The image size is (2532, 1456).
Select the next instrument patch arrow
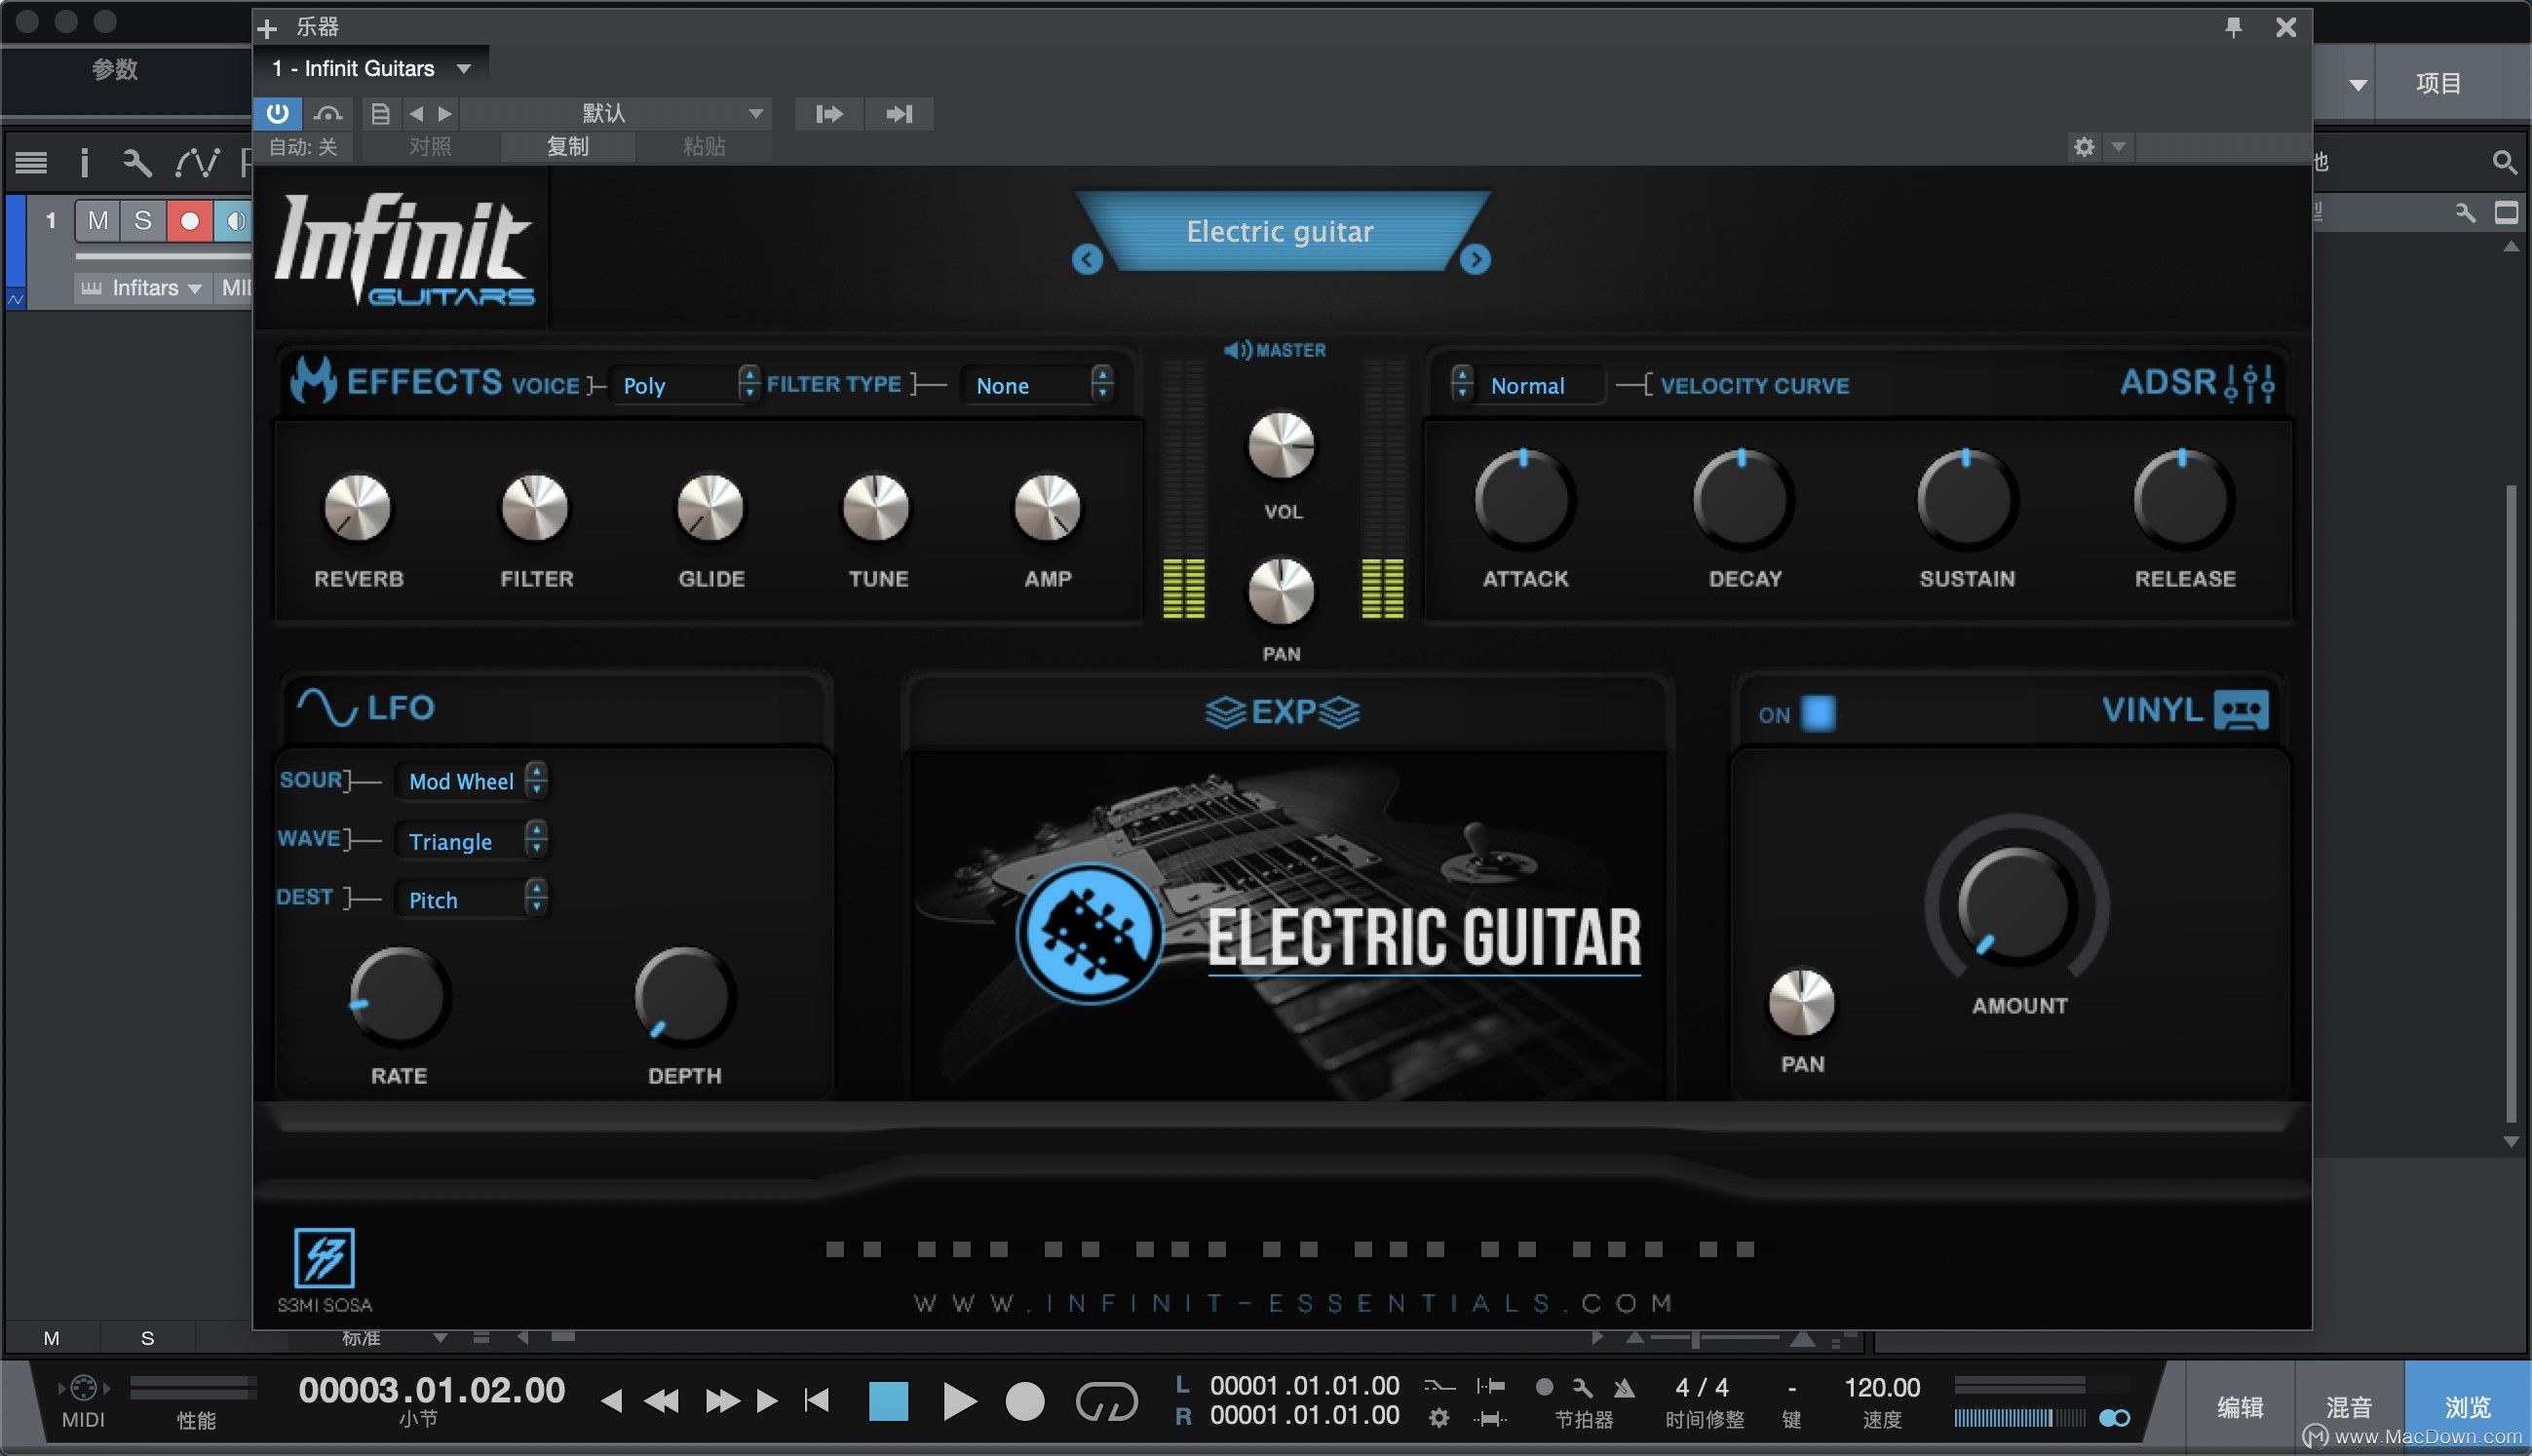(x=1475, y=259)
